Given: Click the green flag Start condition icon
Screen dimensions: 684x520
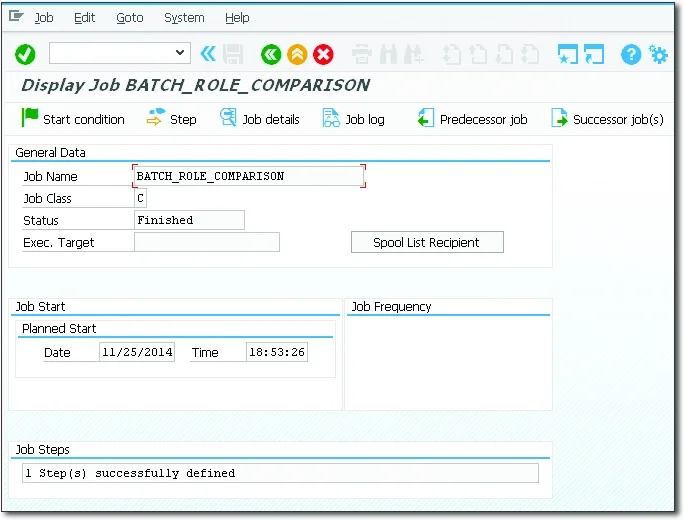Looking at the screenshot, I should coord(30,118).
